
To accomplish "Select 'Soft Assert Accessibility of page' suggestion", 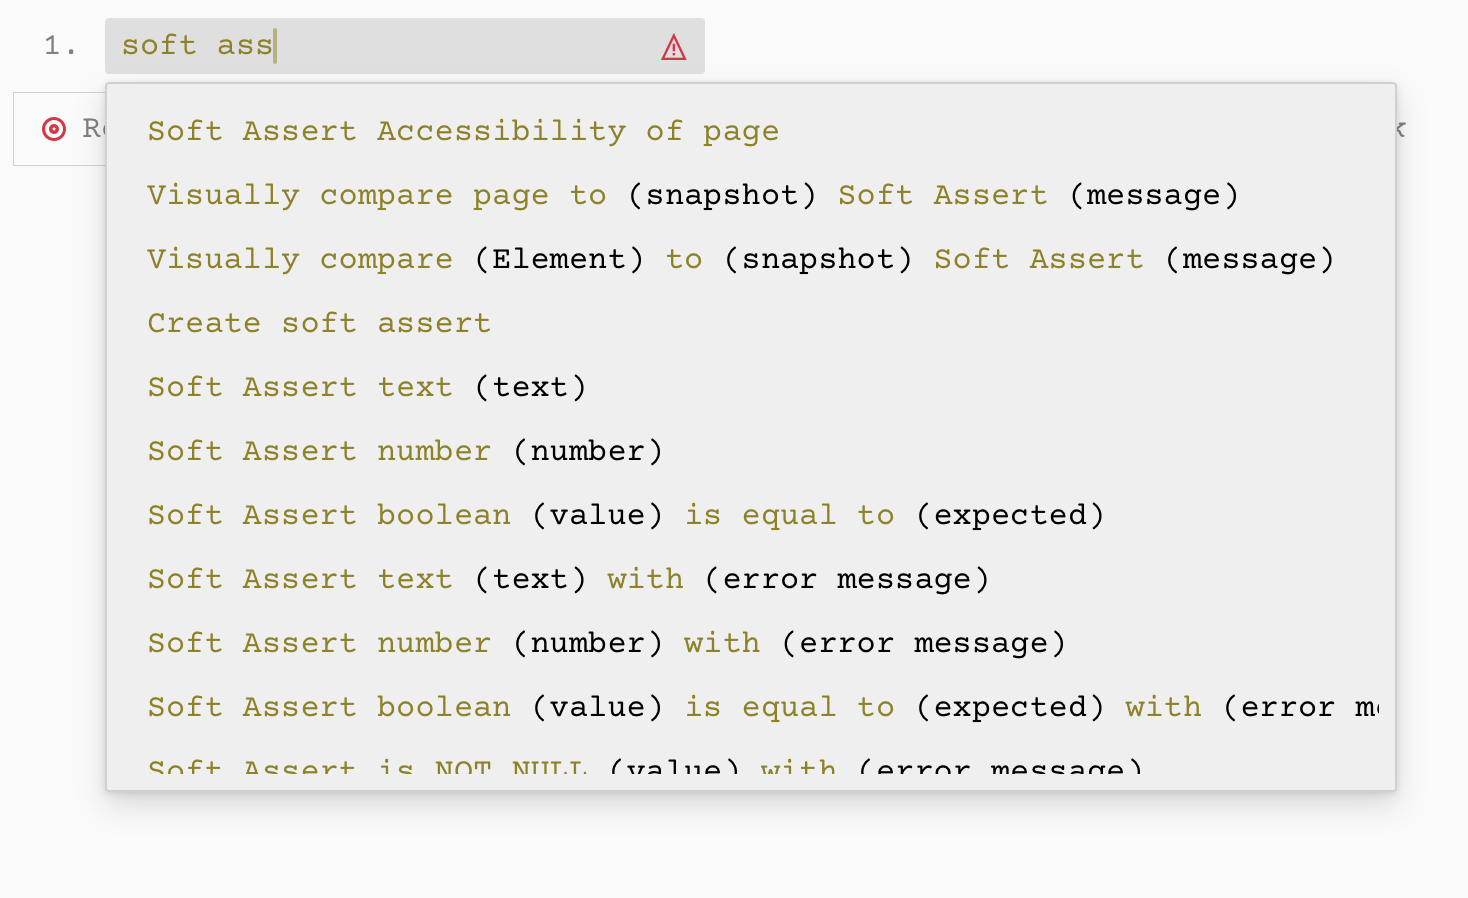I will [x=462, y=131].
